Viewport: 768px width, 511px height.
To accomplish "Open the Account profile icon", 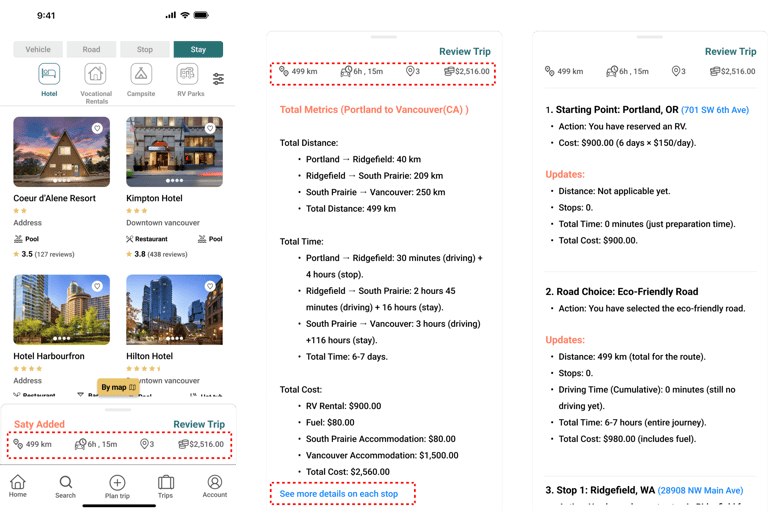I will (215, 482).
